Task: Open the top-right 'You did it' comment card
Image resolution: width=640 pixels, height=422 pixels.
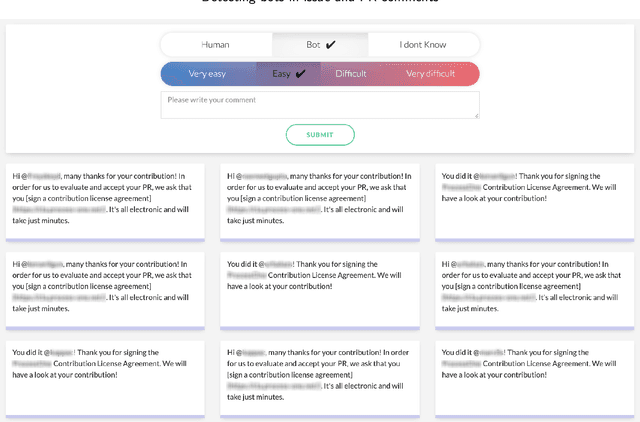Action: point(534,202)
